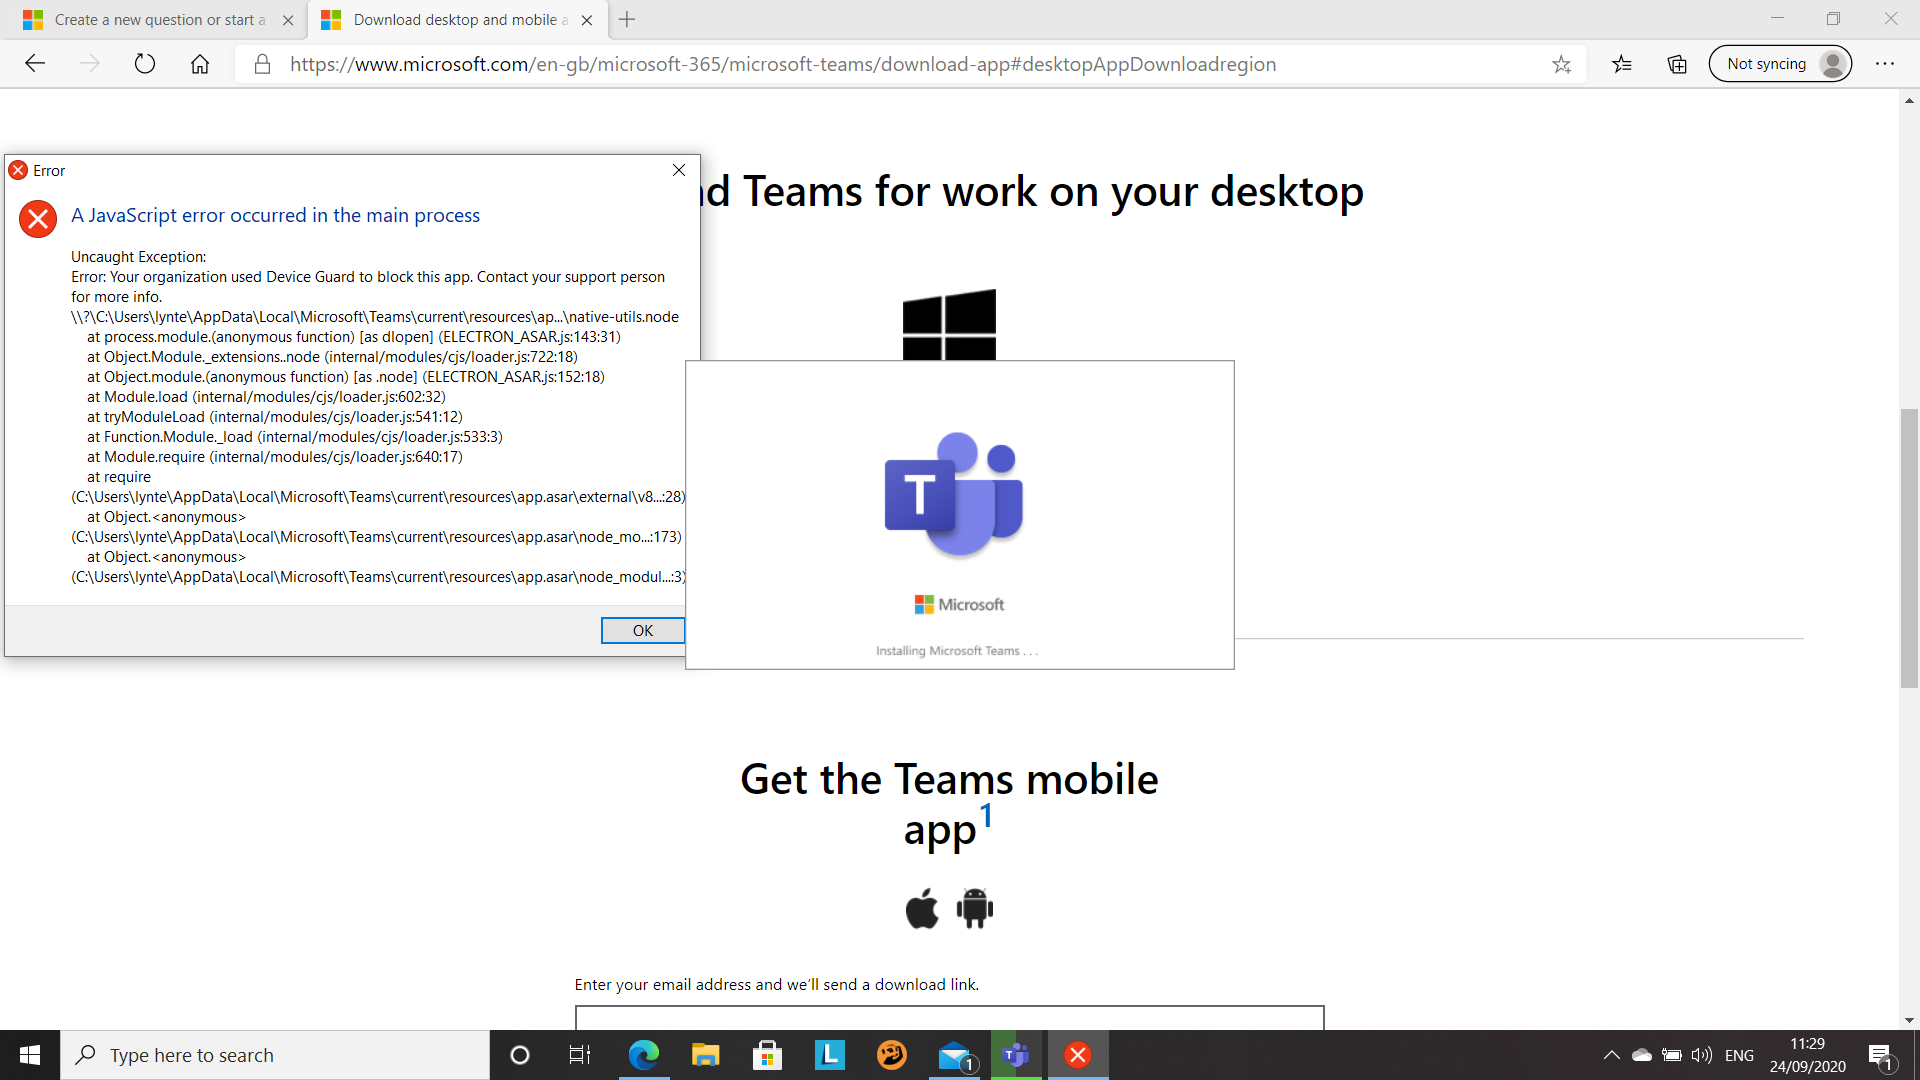The image size is (1920, 1080).
Task: Add this page to favourites star
Action: pos(1561,65)
